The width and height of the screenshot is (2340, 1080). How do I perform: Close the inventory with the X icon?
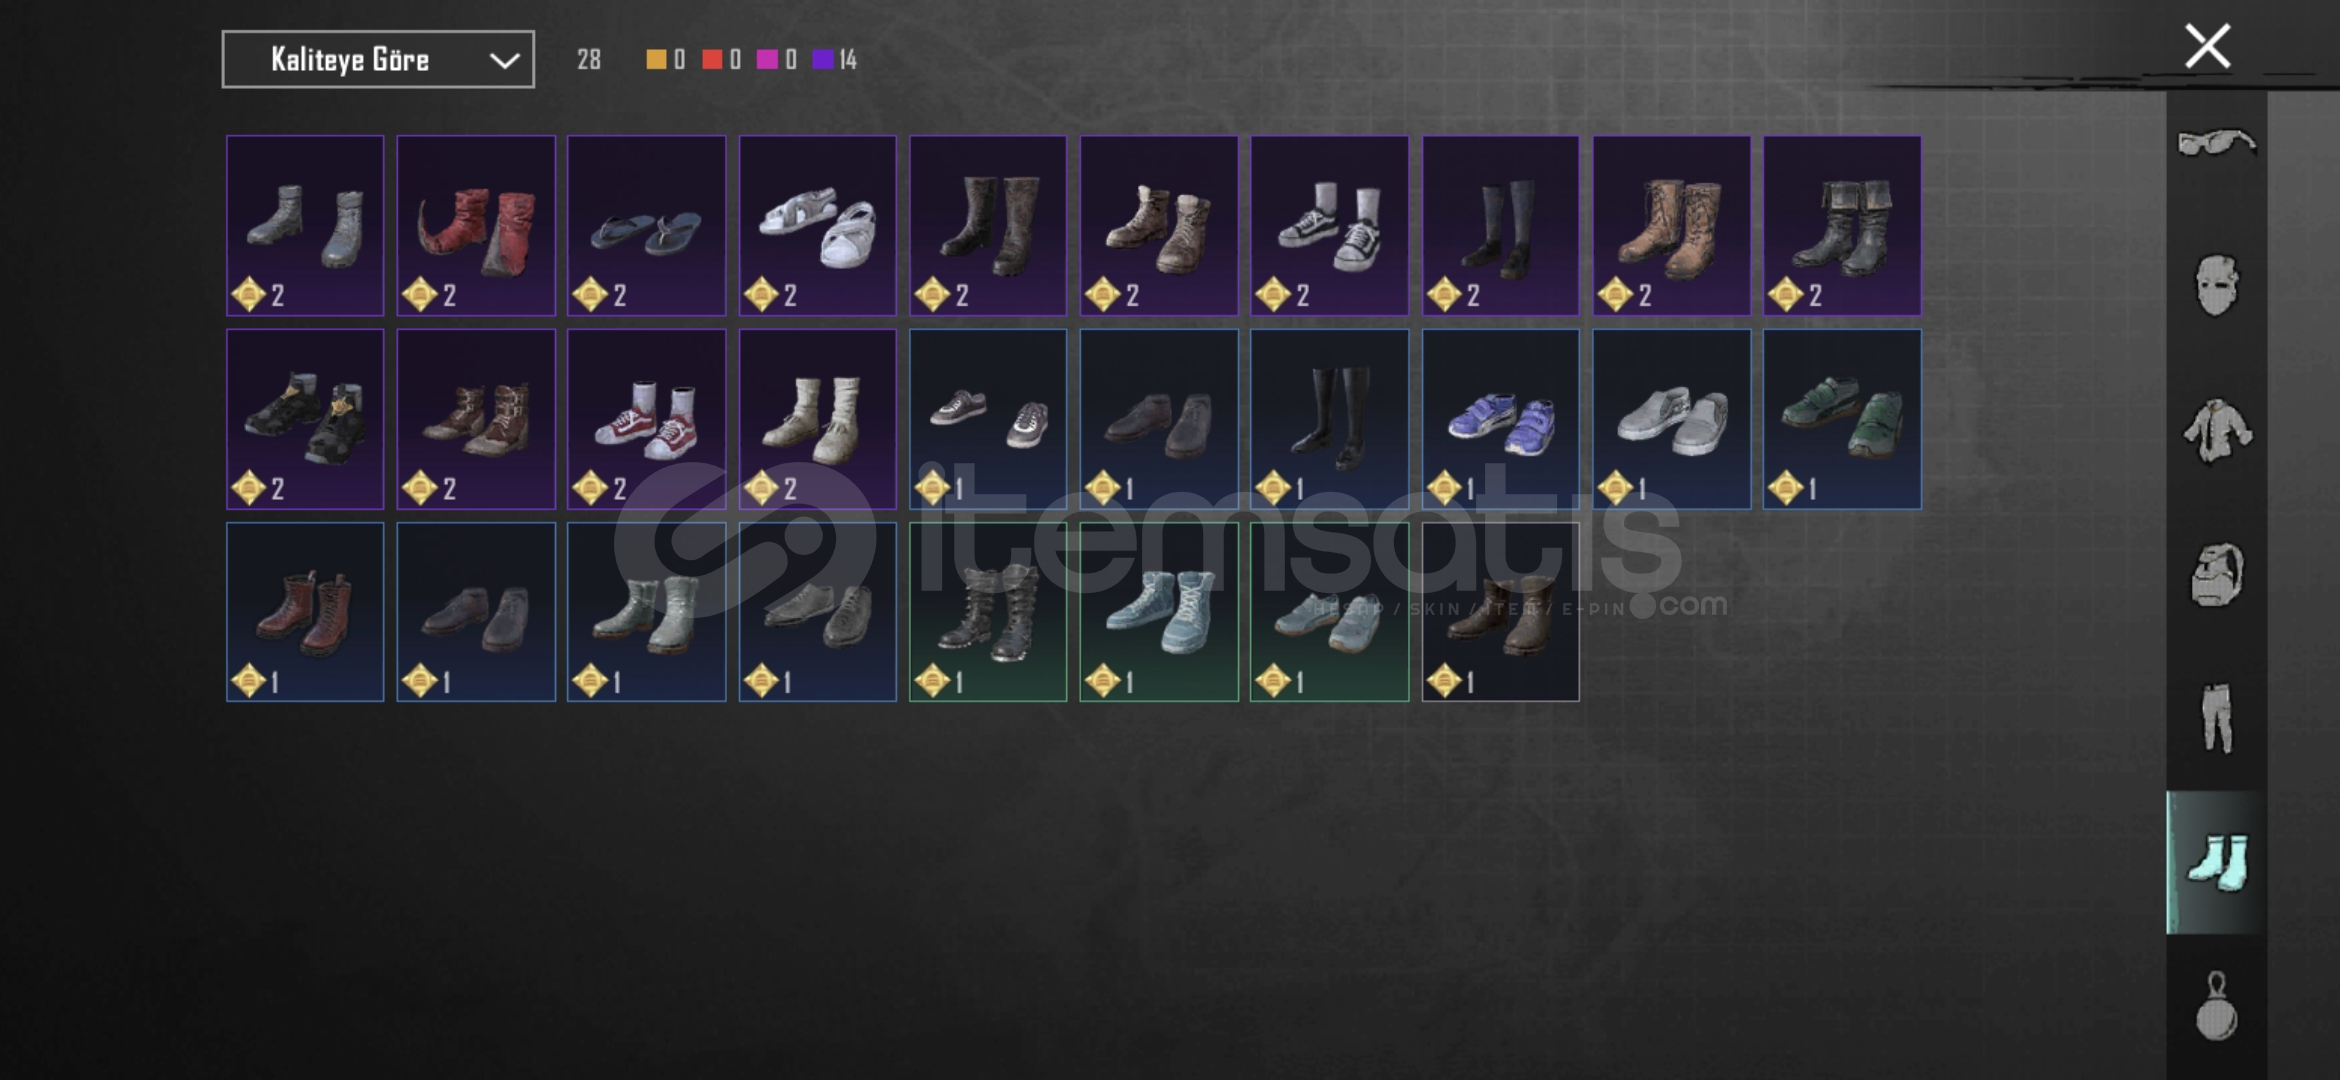(2207, 46)
